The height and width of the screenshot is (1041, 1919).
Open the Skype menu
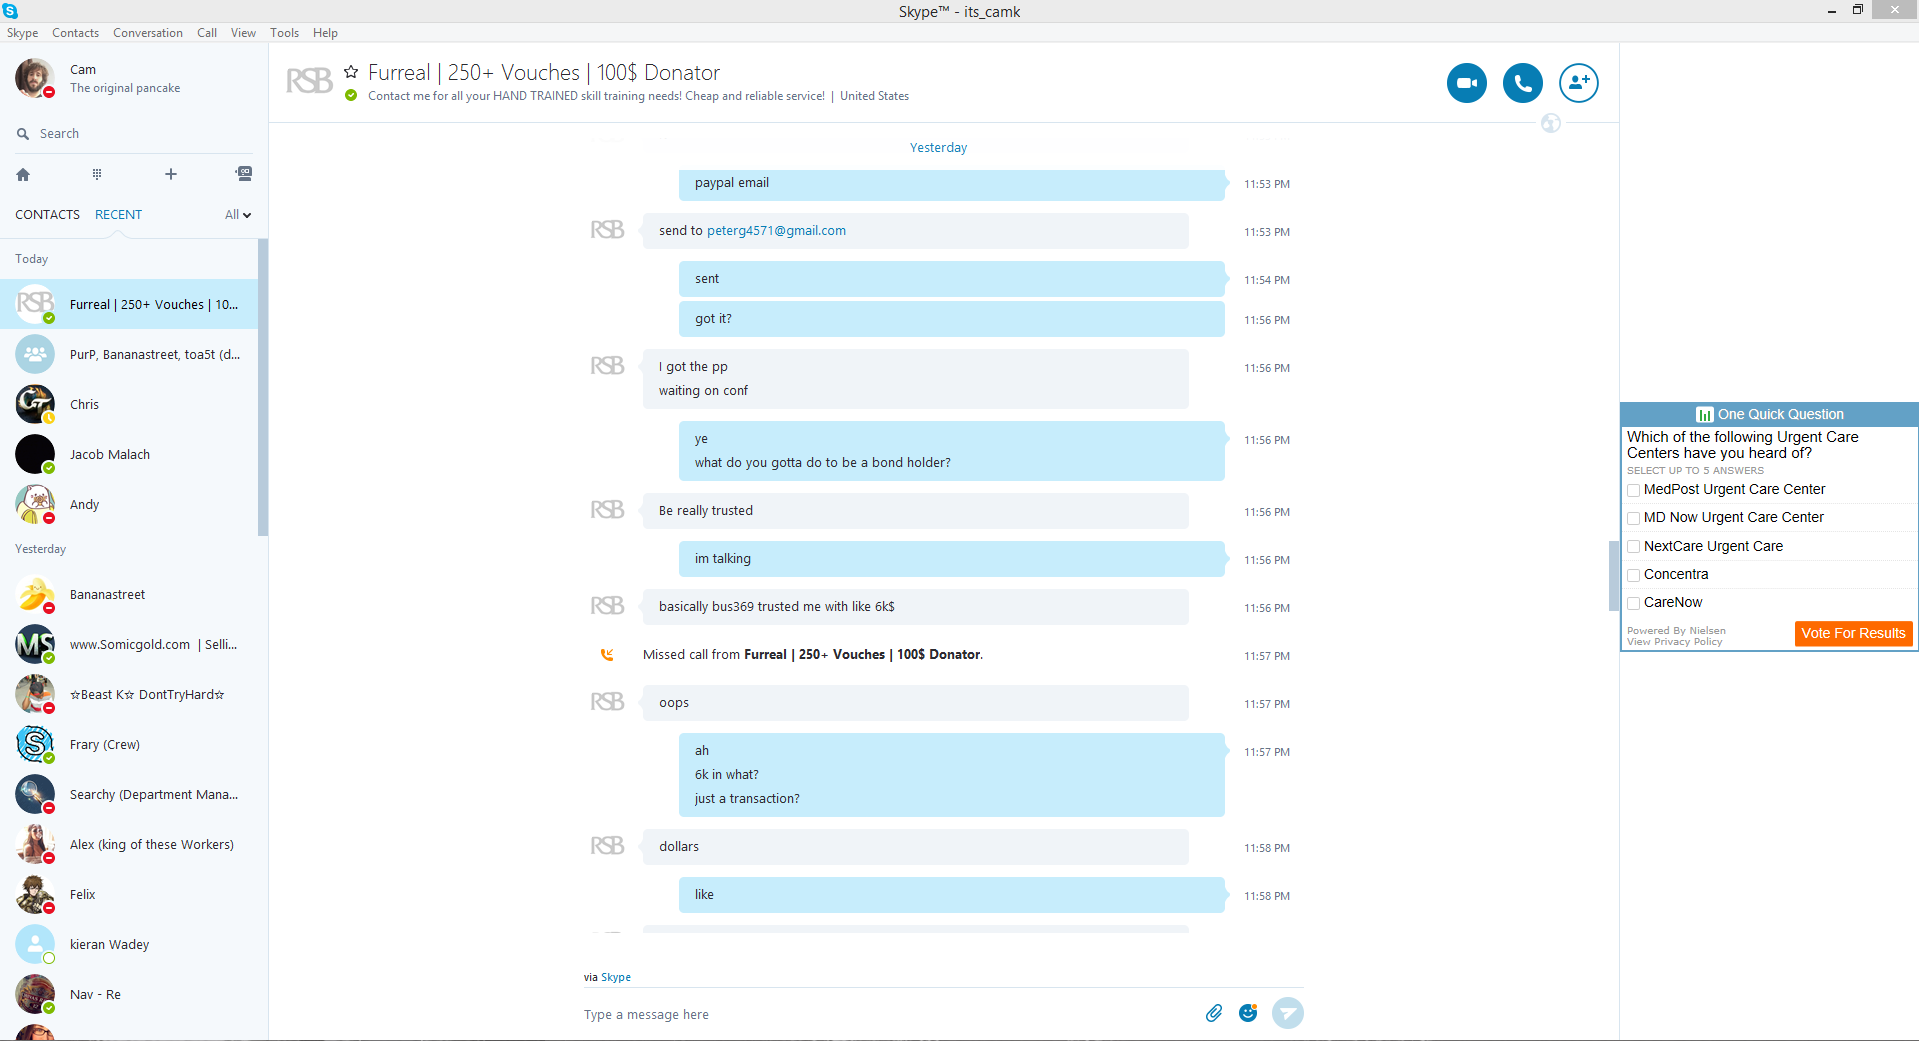point(22,33)
